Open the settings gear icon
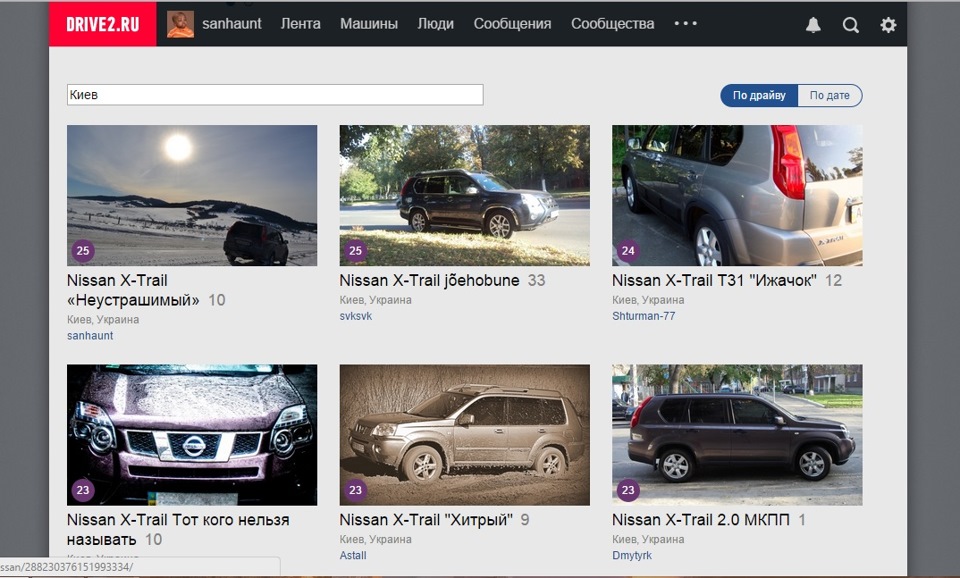 (x=888, y=24)
